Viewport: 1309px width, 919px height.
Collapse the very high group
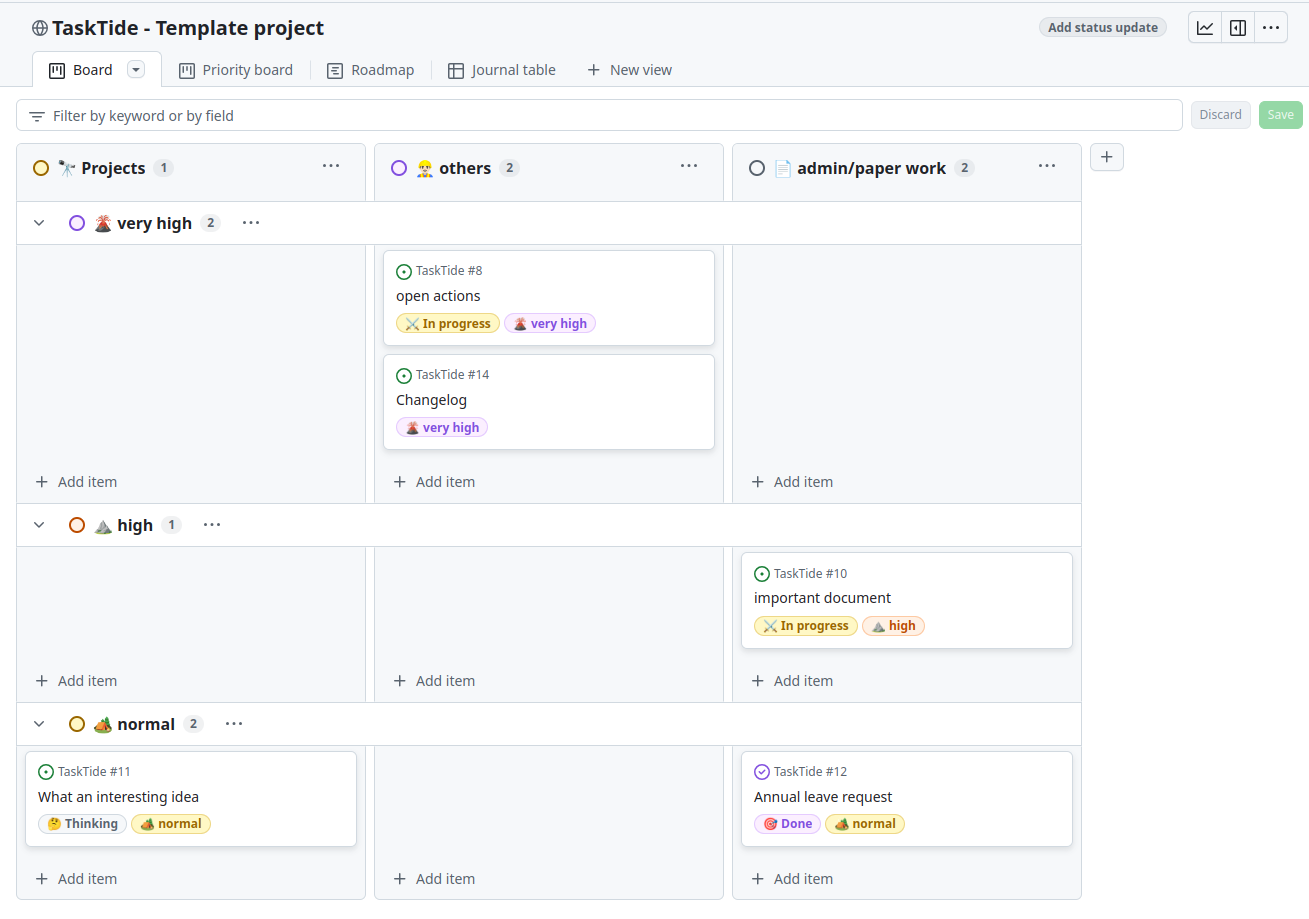tap(39, 223)
